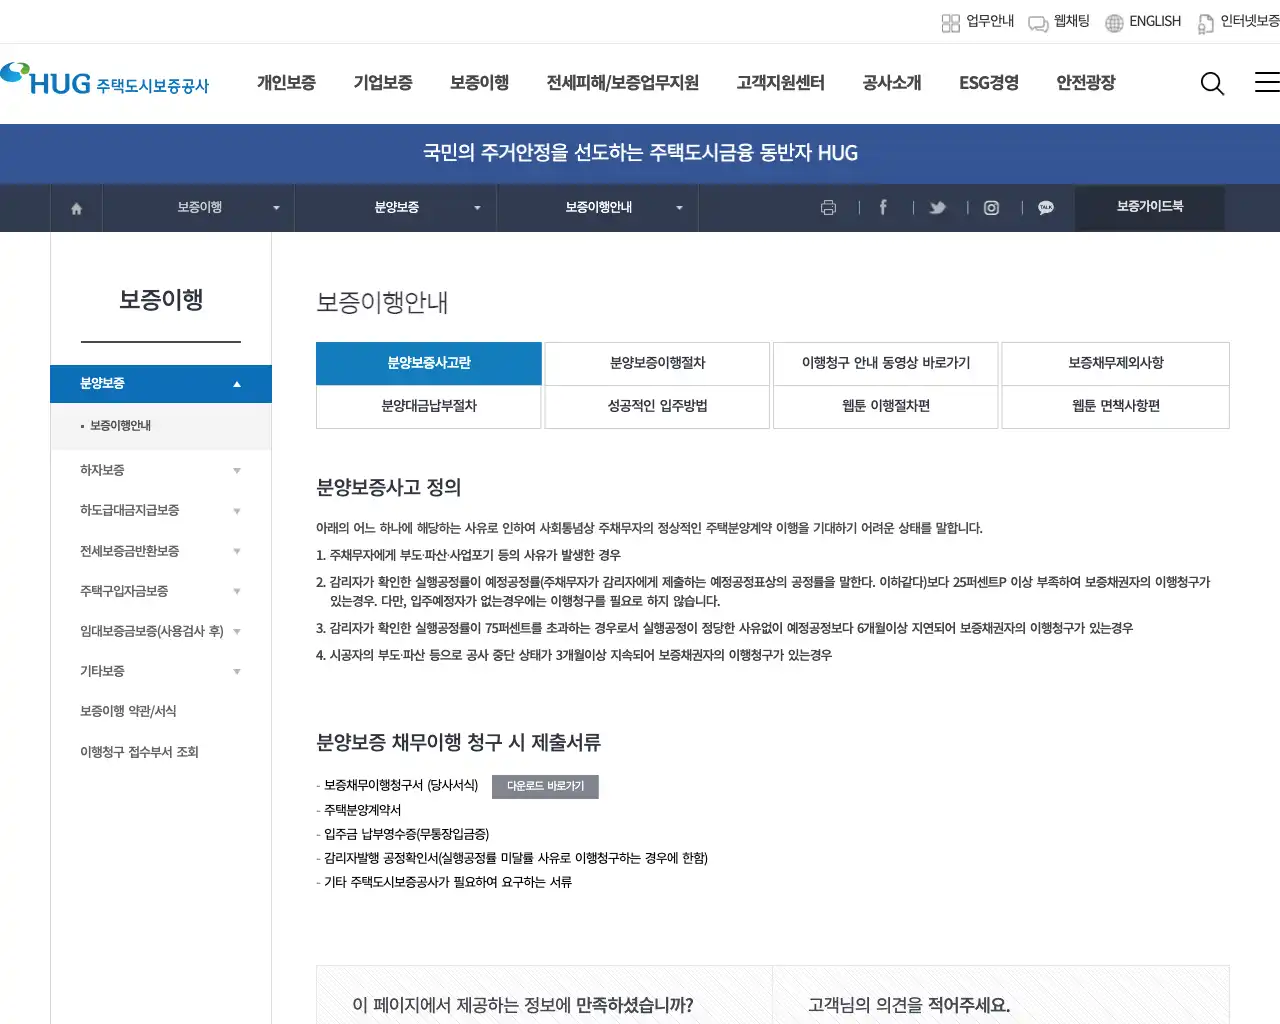Click the KakaoTalk channel icon

1045,208
